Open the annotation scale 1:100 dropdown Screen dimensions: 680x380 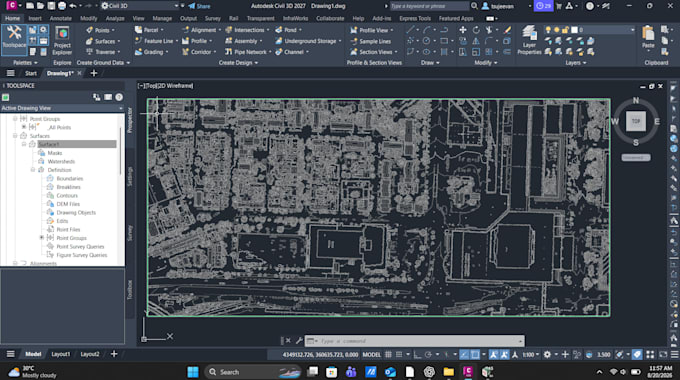[x=530, y=354]
